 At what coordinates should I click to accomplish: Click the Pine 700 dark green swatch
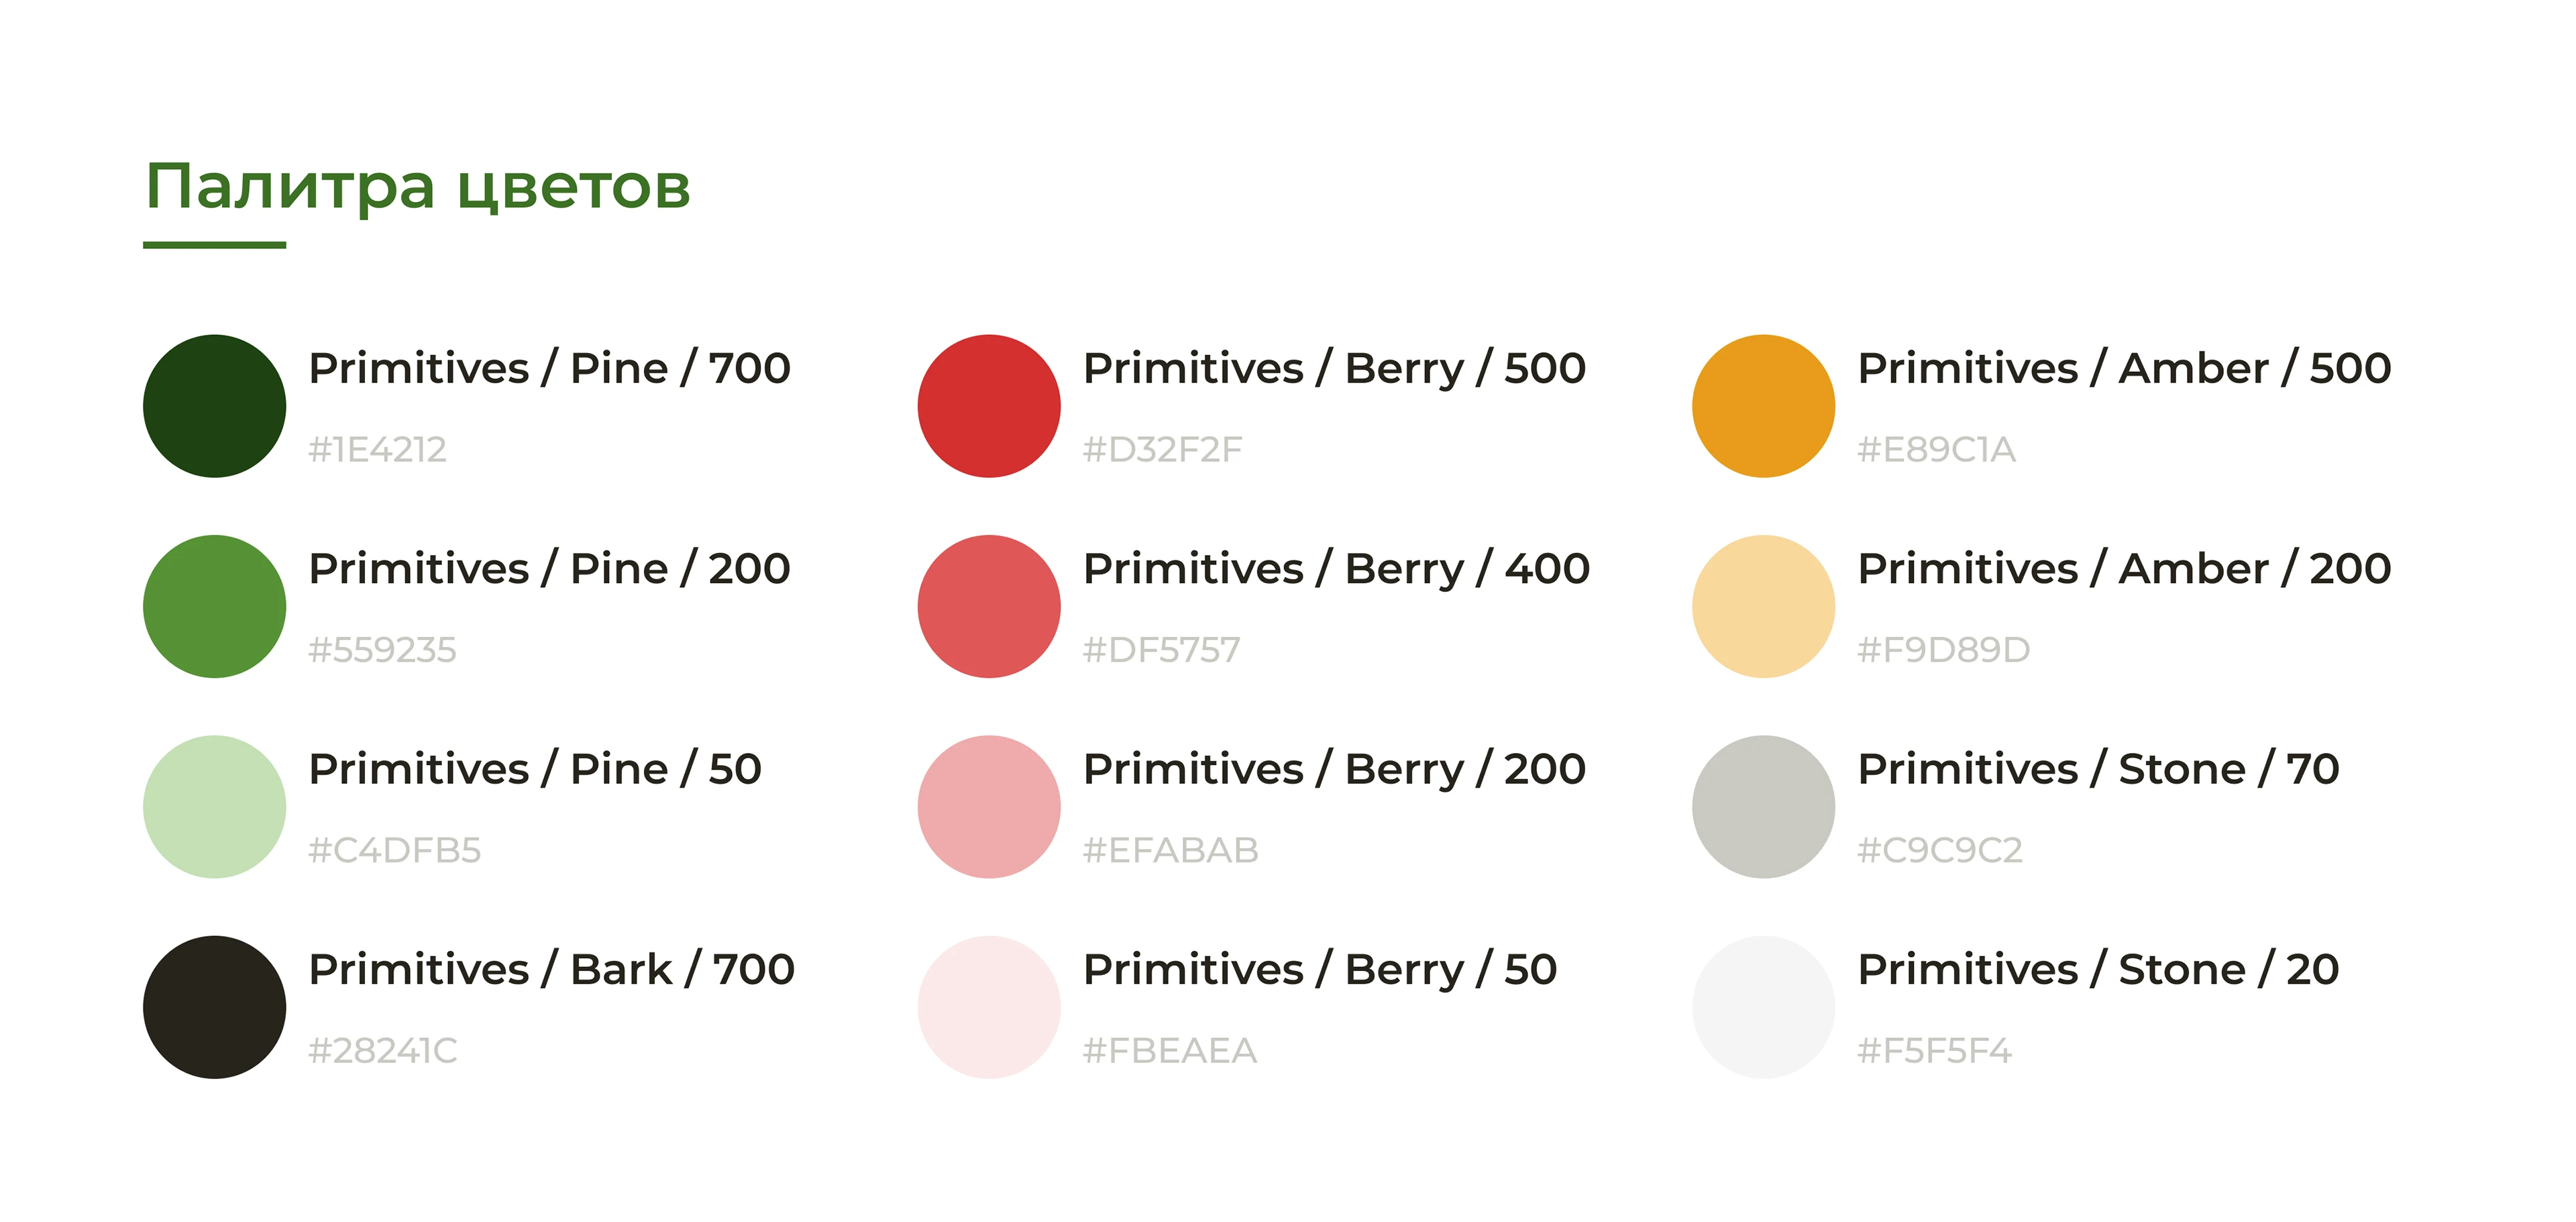point(214,406)
